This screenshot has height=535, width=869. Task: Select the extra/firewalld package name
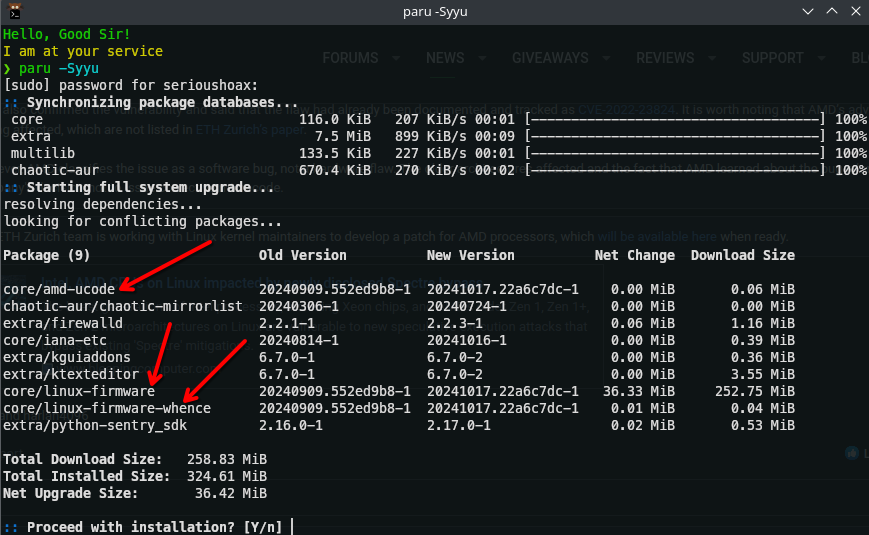click(x=63, y=323)
